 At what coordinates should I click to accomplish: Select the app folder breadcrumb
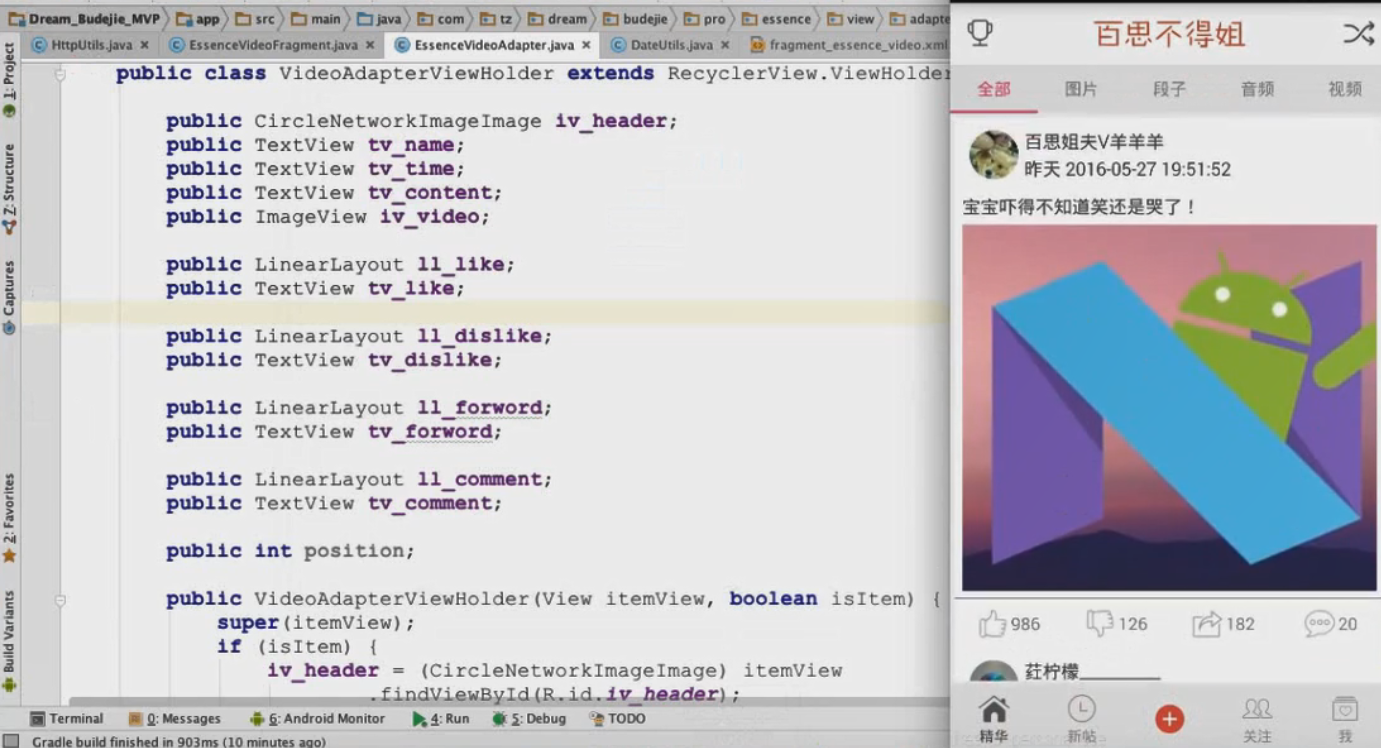(197, 19)
